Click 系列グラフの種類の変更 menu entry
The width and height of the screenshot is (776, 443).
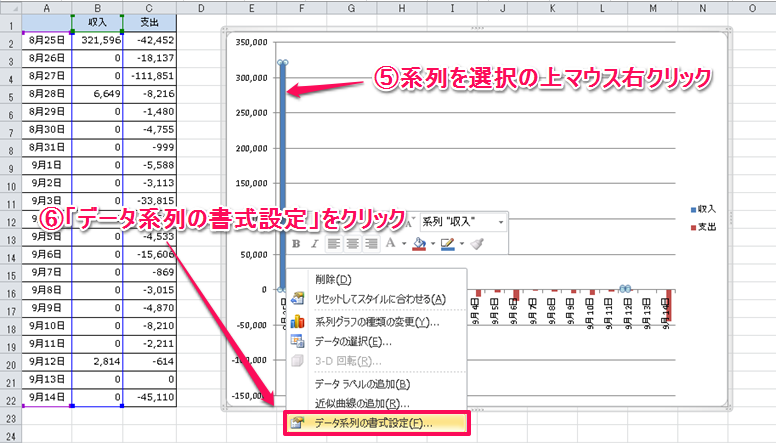click(376, 321)
